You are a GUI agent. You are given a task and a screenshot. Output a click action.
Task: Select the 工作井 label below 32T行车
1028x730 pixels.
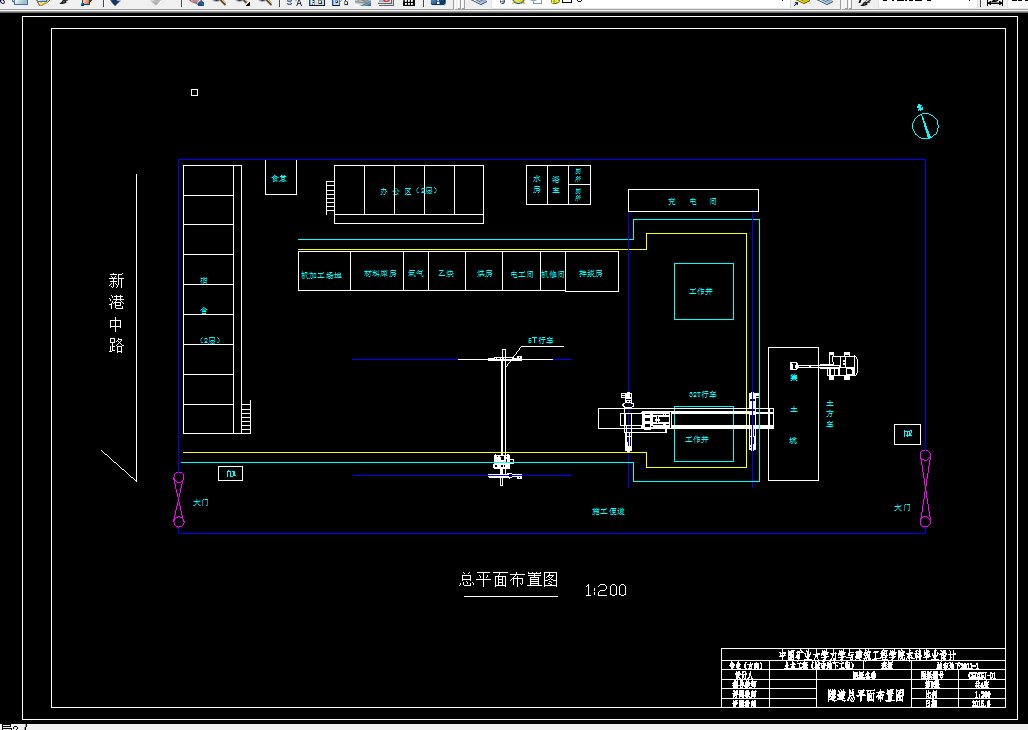tap(697, 439)
